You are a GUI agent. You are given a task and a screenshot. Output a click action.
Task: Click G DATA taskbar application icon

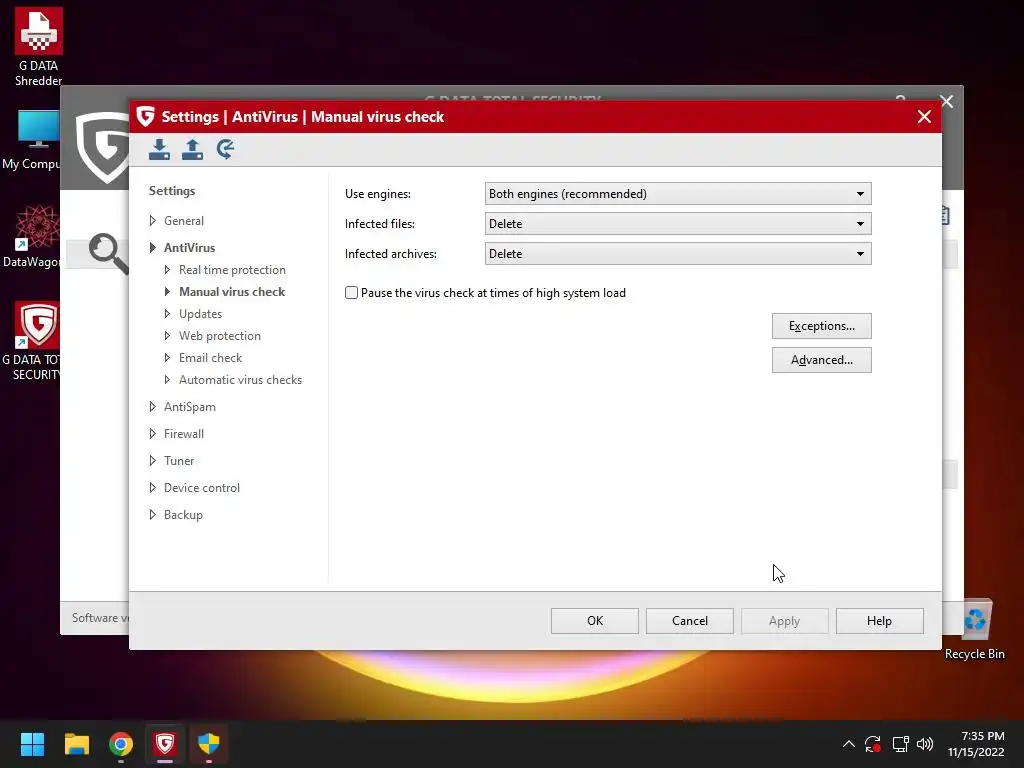[x=165, y=744]
